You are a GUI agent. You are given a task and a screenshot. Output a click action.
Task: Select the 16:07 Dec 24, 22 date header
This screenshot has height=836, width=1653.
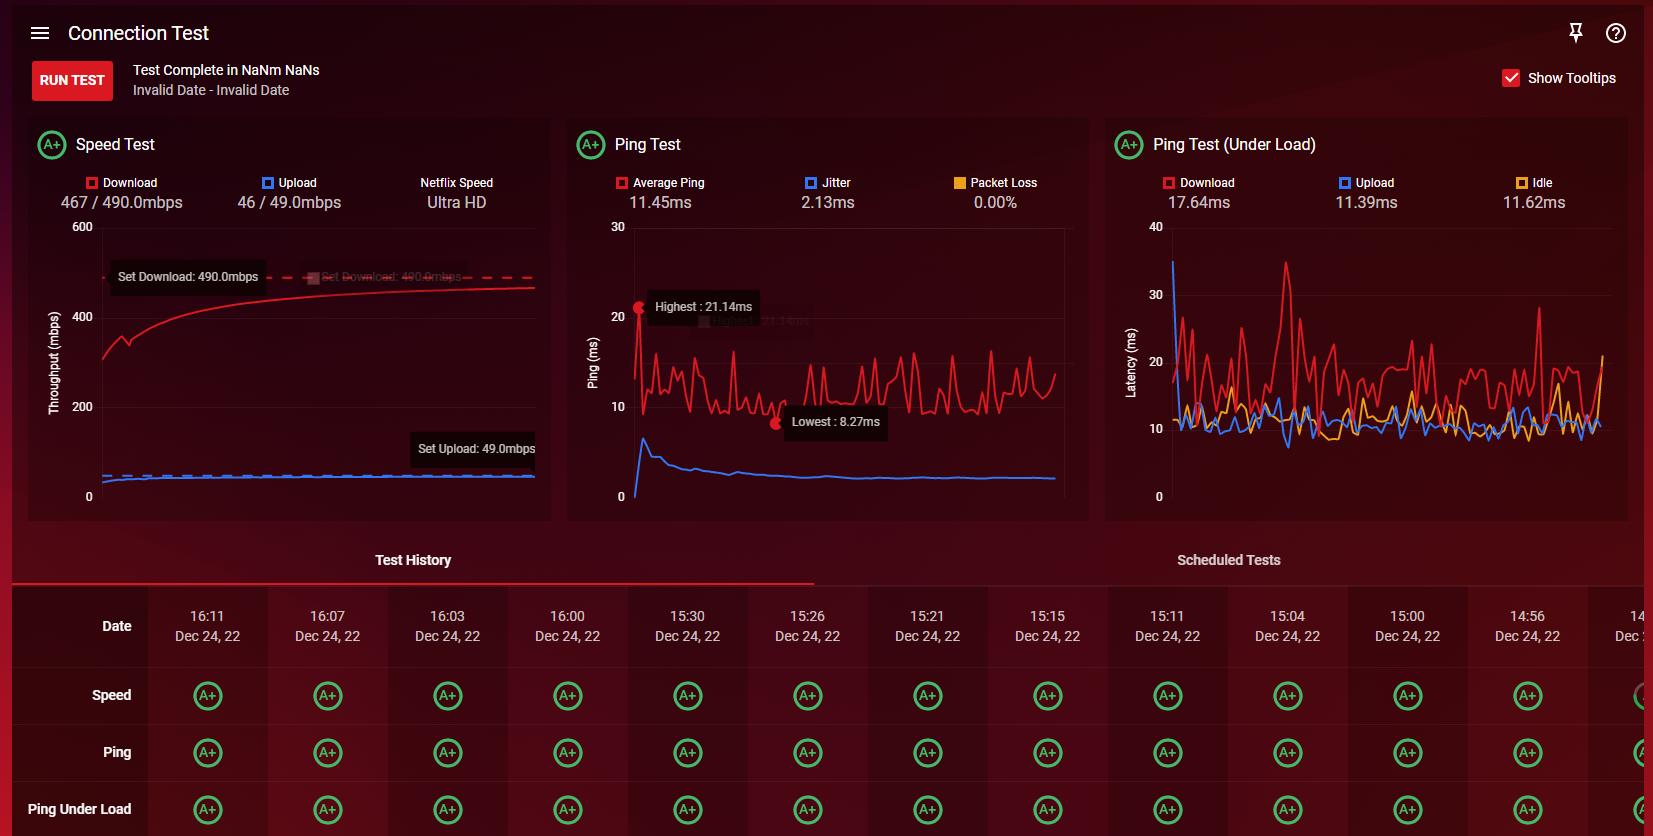[328, 626]
